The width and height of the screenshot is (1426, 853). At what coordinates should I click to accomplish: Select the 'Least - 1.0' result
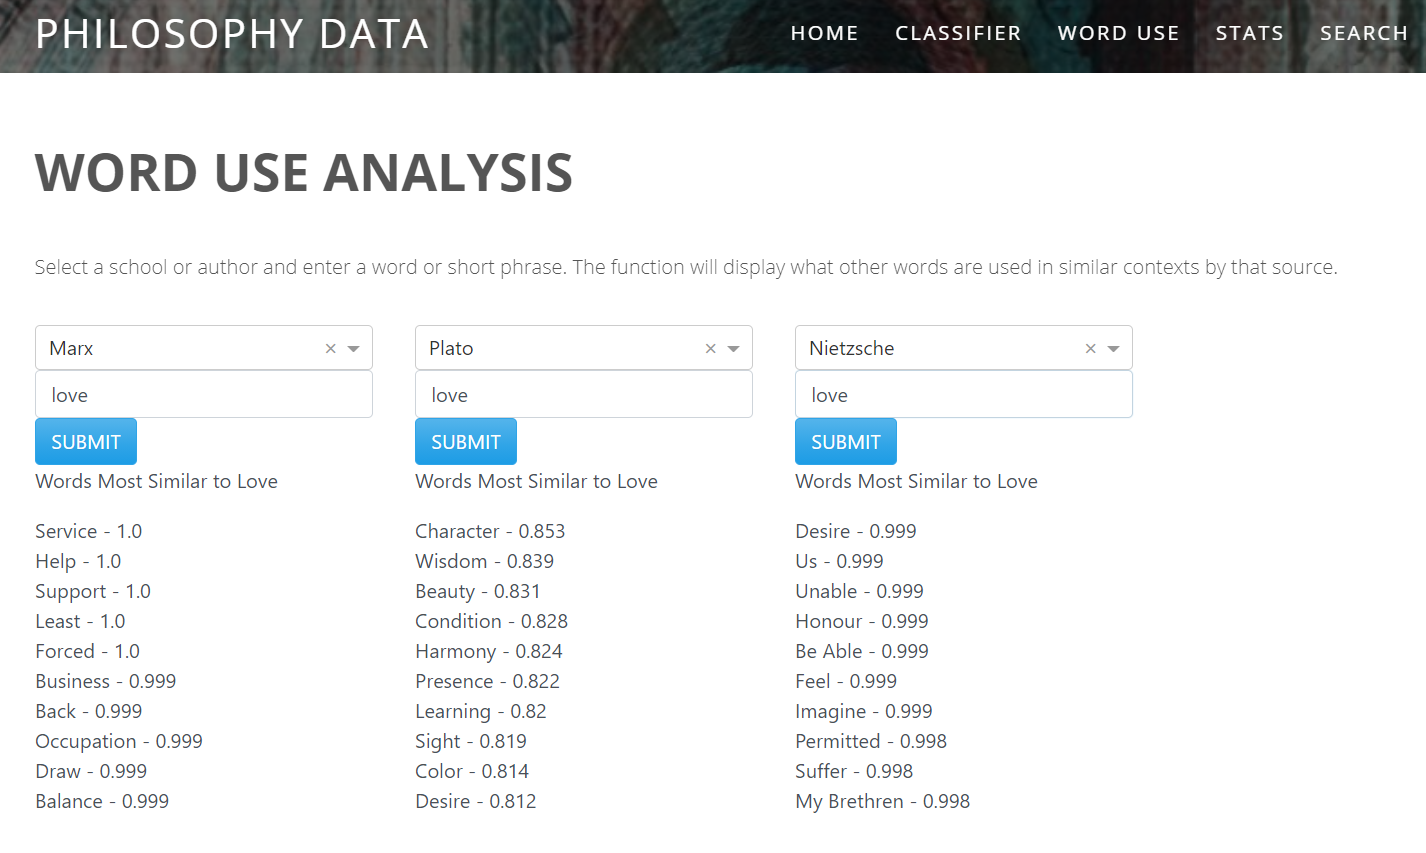[x=80, y=621]
